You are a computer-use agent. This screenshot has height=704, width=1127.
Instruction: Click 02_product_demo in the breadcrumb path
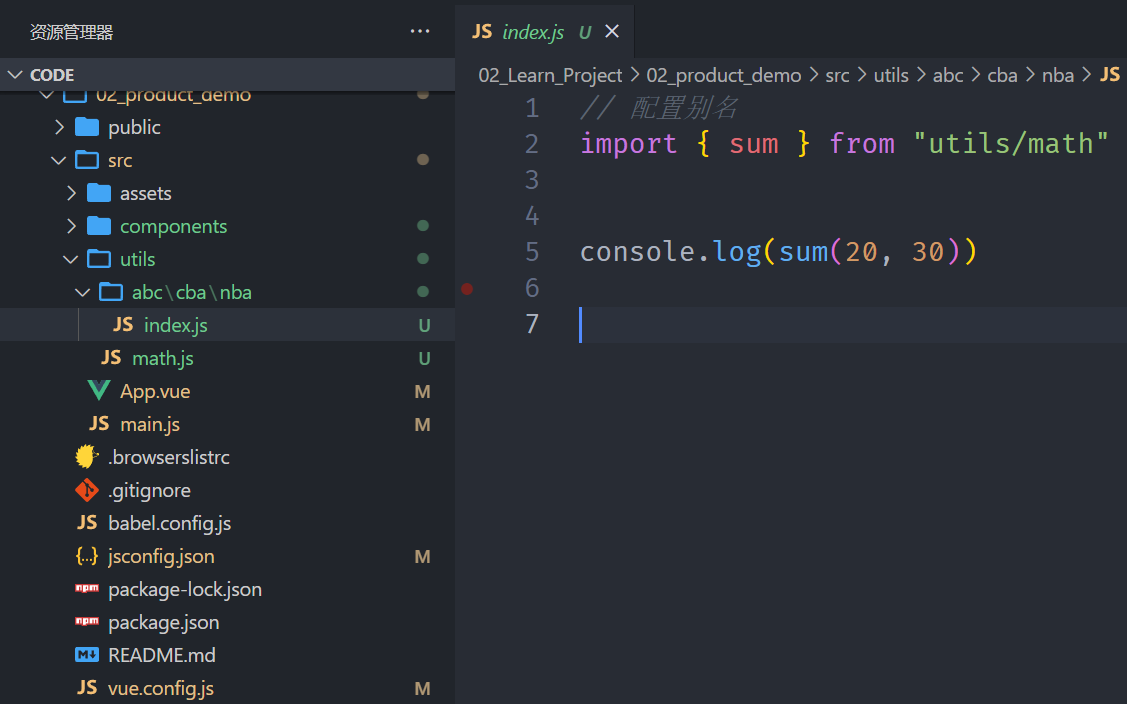(x=723, y=75)
